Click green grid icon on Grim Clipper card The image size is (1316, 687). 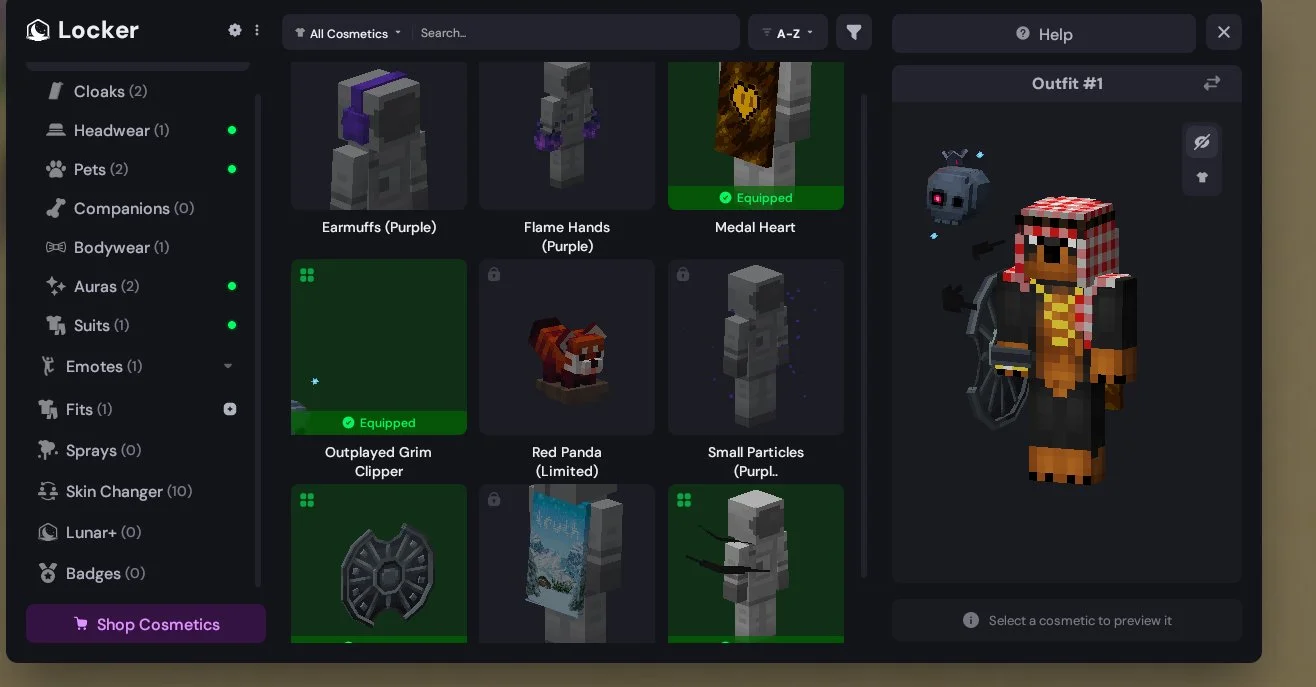click(306, 275)
